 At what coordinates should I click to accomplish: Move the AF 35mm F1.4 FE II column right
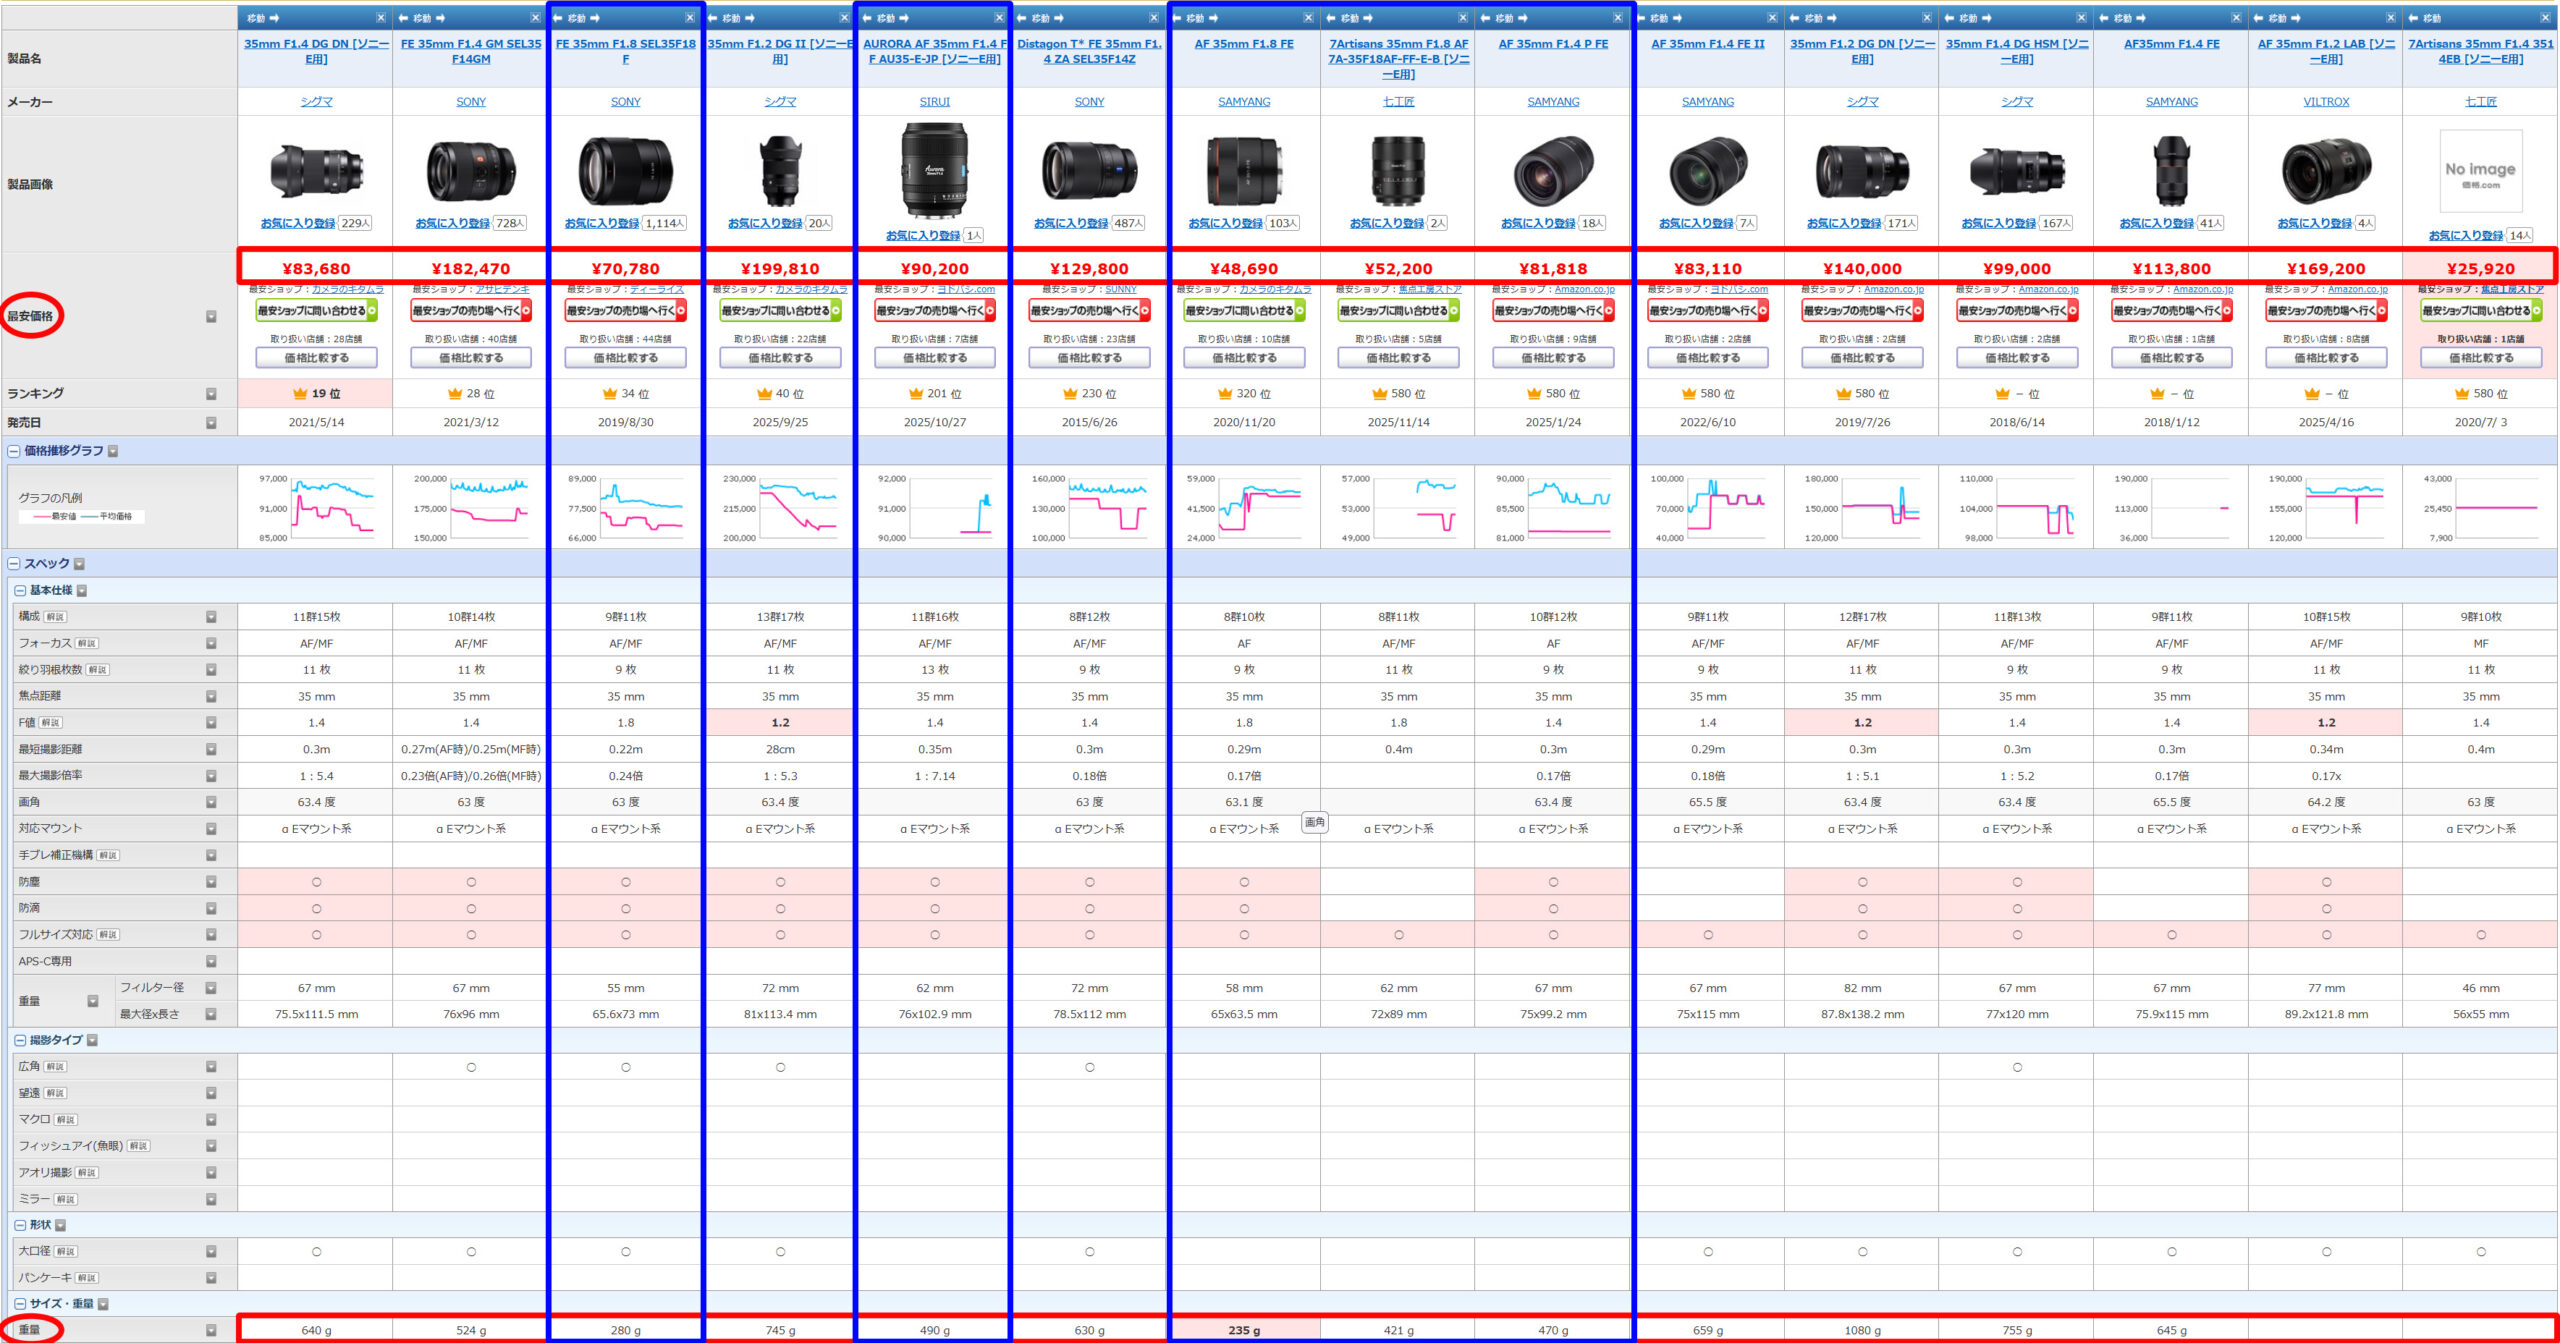pyautogui.click(x=1677, y=18)
